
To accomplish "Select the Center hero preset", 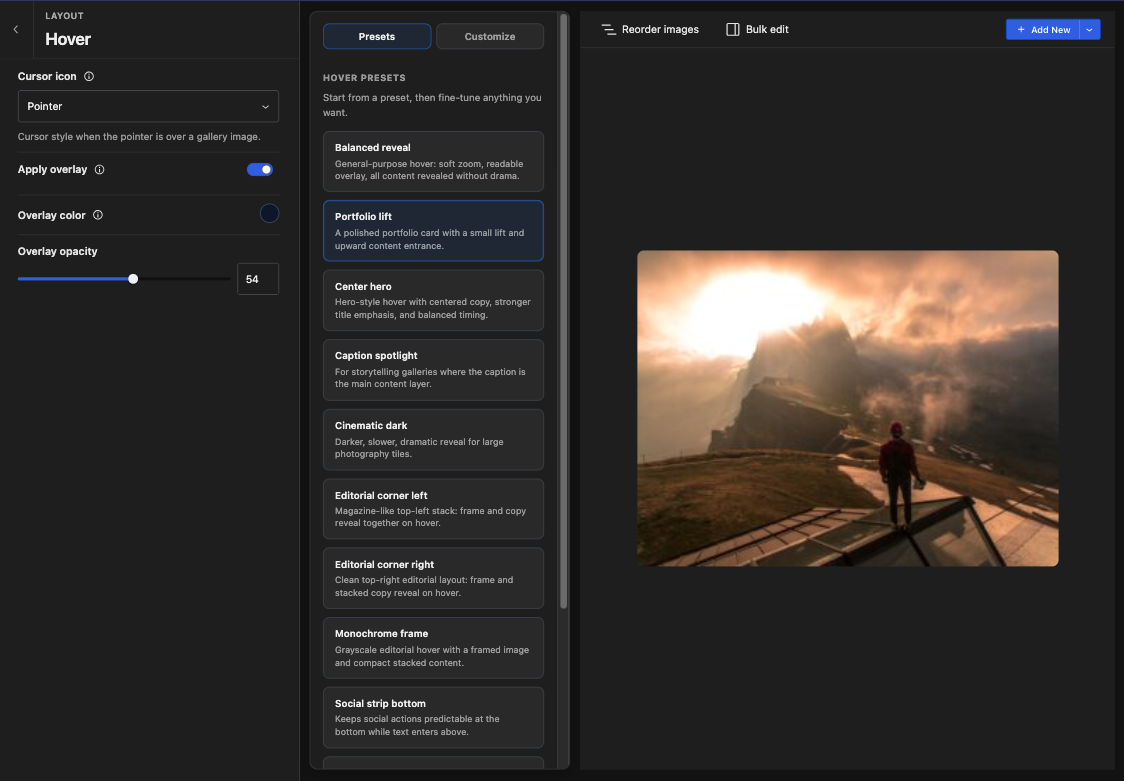I will click(x=433, y=300).
